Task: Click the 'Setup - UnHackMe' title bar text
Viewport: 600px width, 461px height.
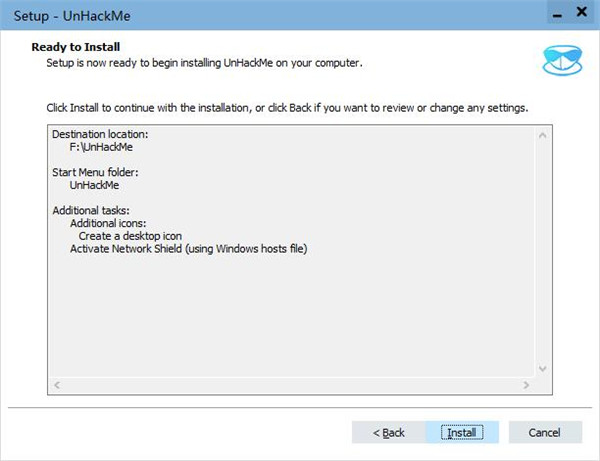Action: coord(72,16)
